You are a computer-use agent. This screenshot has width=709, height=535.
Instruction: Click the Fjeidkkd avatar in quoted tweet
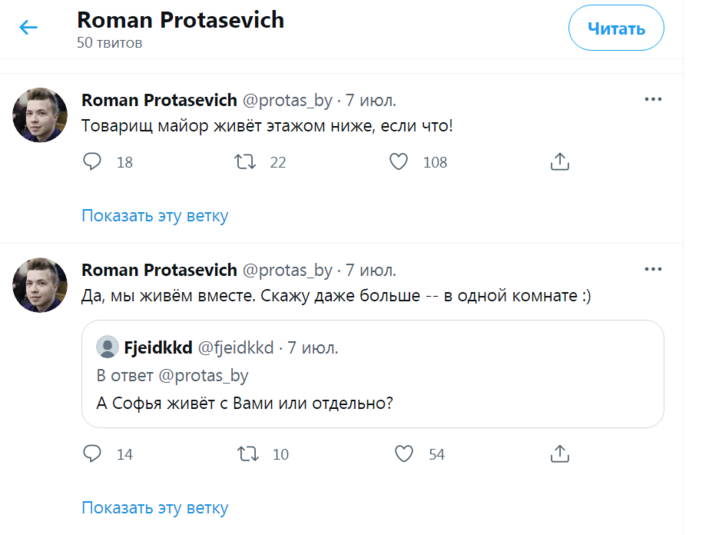point(107,348)
